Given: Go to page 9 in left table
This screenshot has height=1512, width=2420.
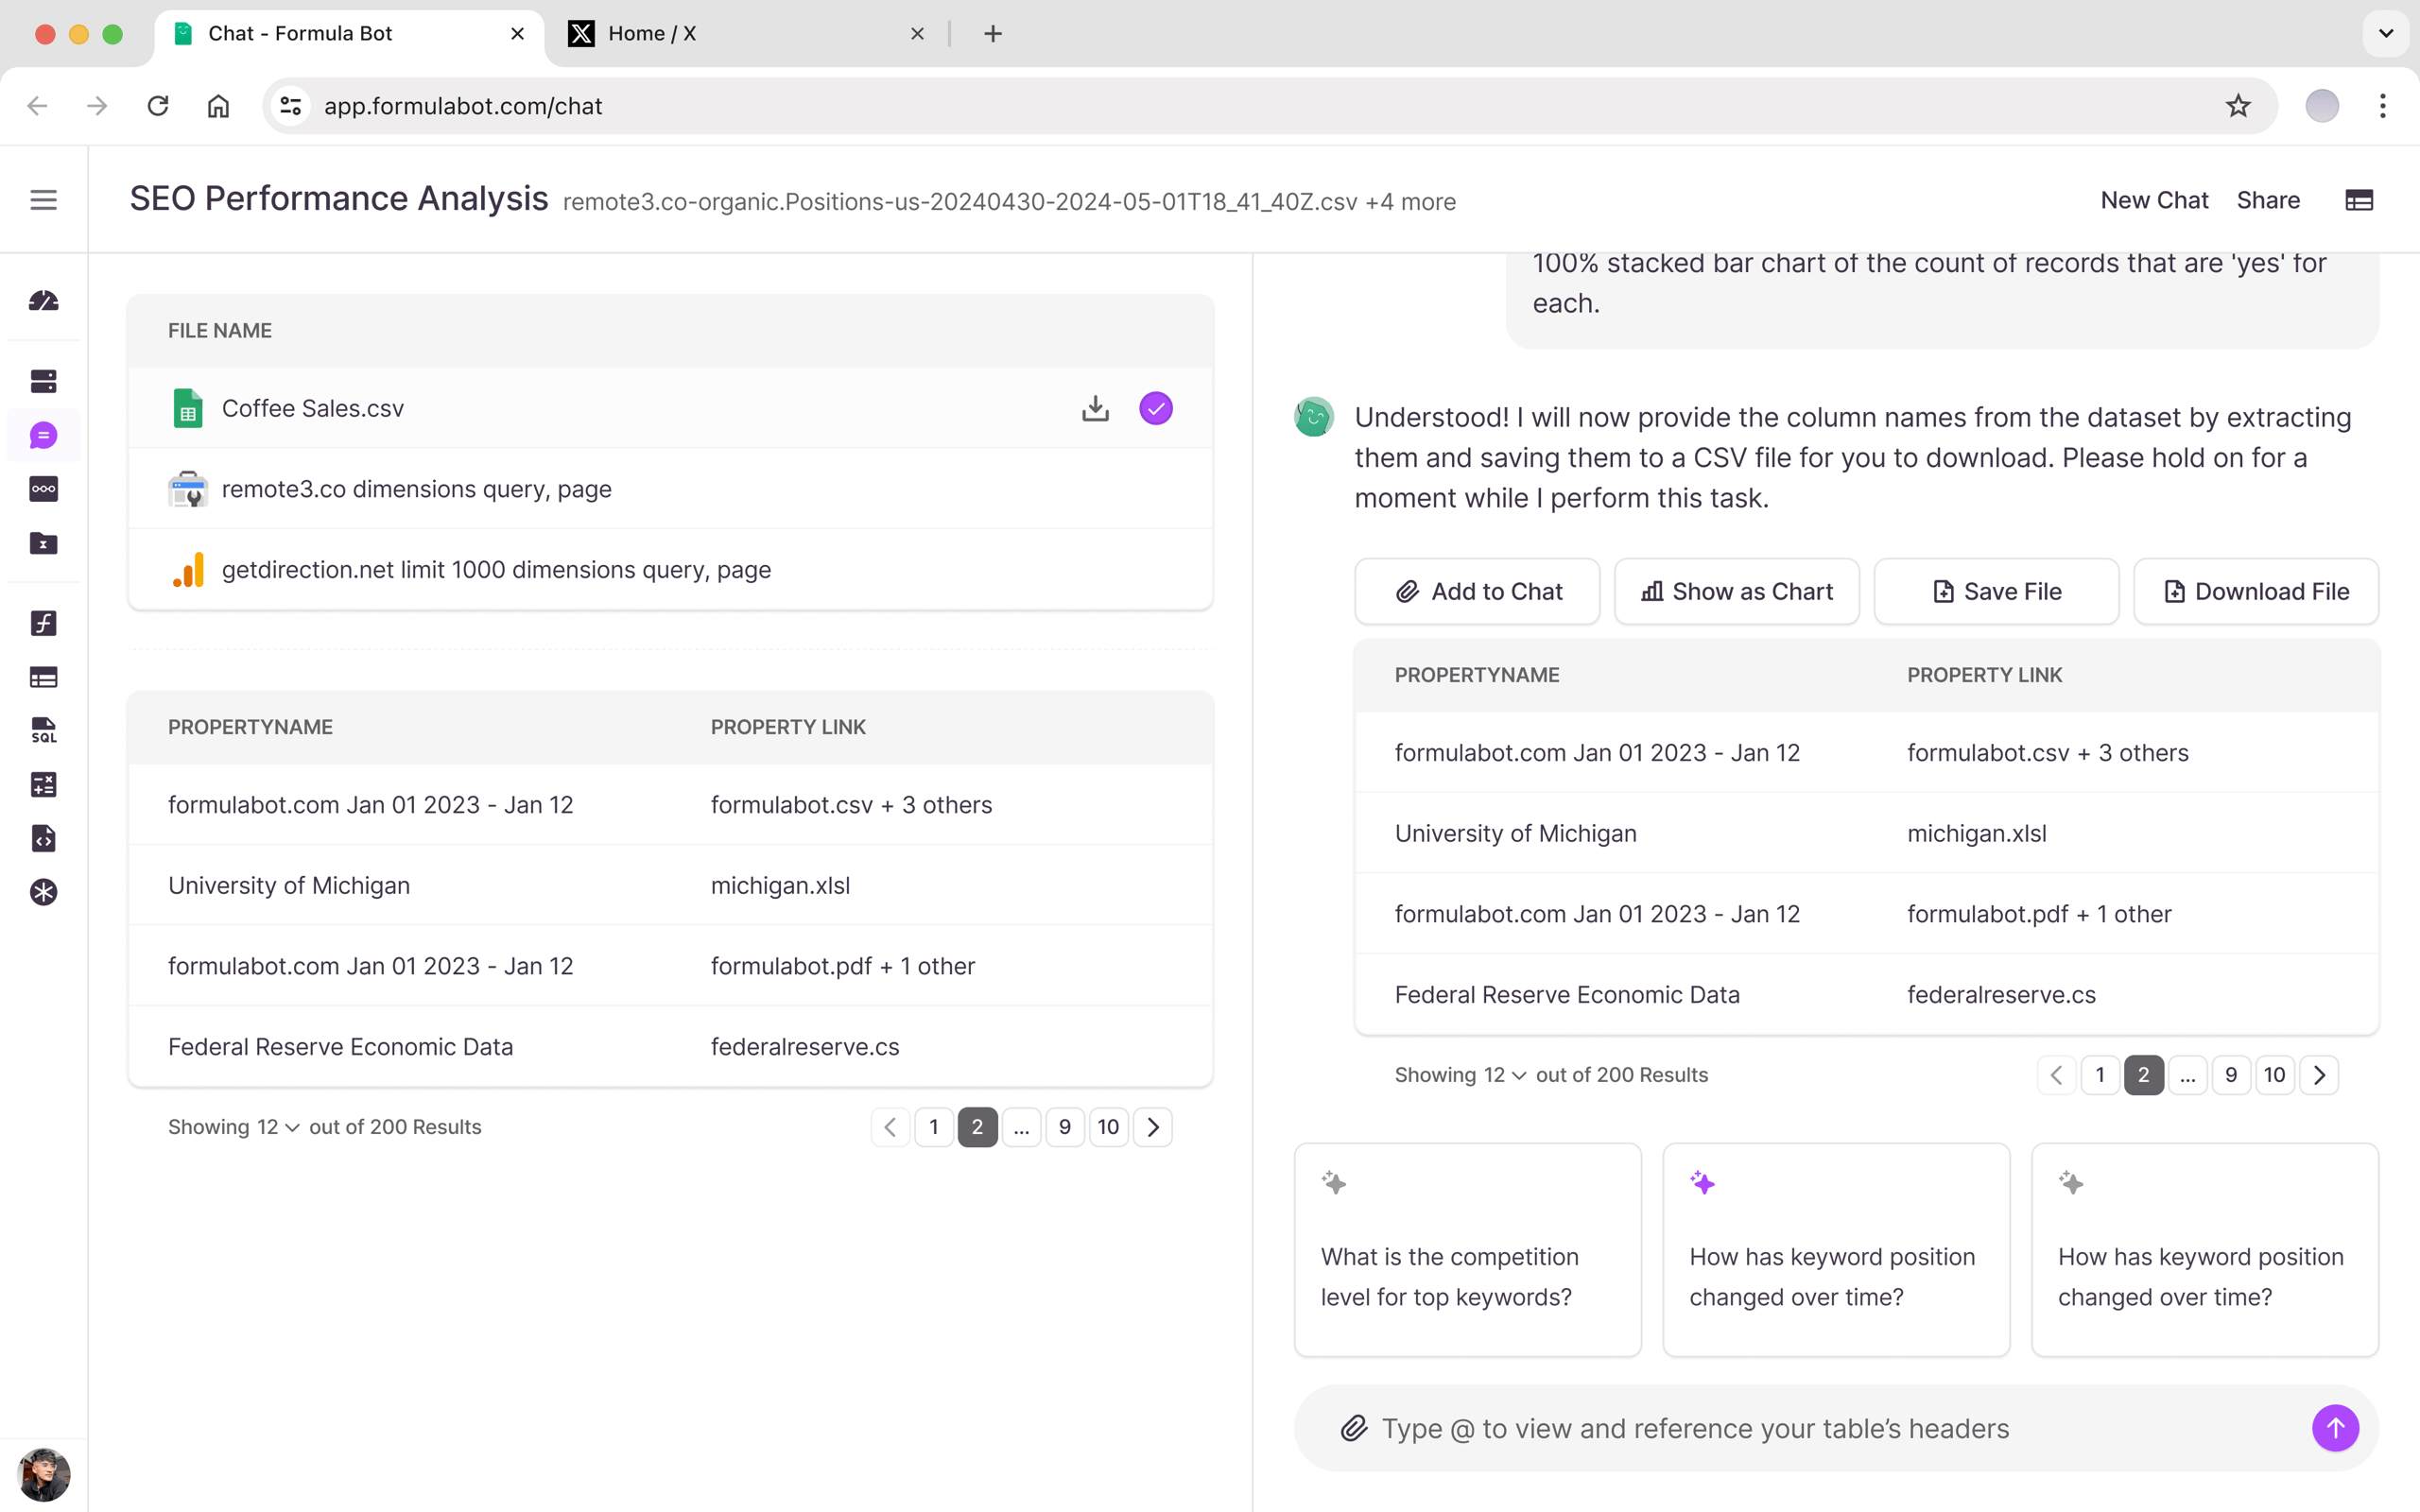Looking at the screenshot, I should click(1065, 1127).
